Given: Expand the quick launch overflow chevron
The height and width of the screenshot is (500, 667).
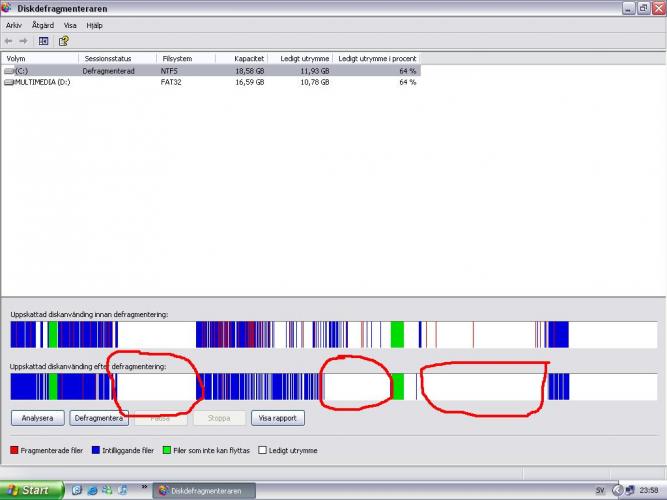Looking at the screenshot, I should click(x=146, y=490).
